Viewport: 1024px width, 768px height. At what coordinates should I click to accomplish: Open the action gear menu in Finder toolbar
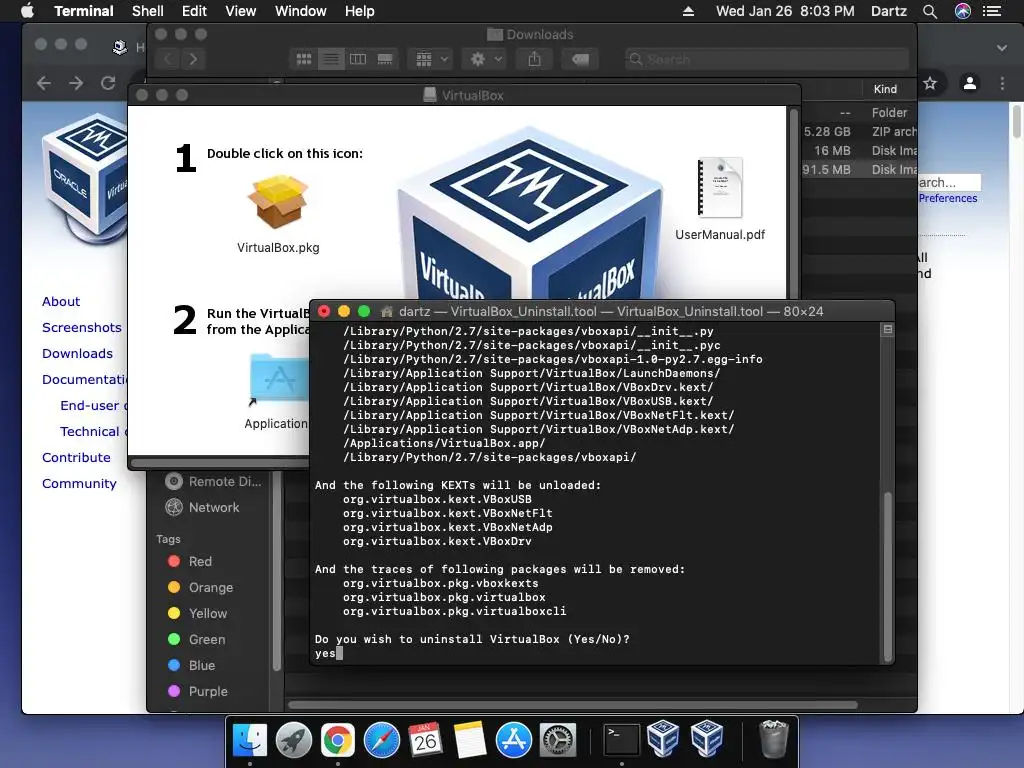[485, 59]
